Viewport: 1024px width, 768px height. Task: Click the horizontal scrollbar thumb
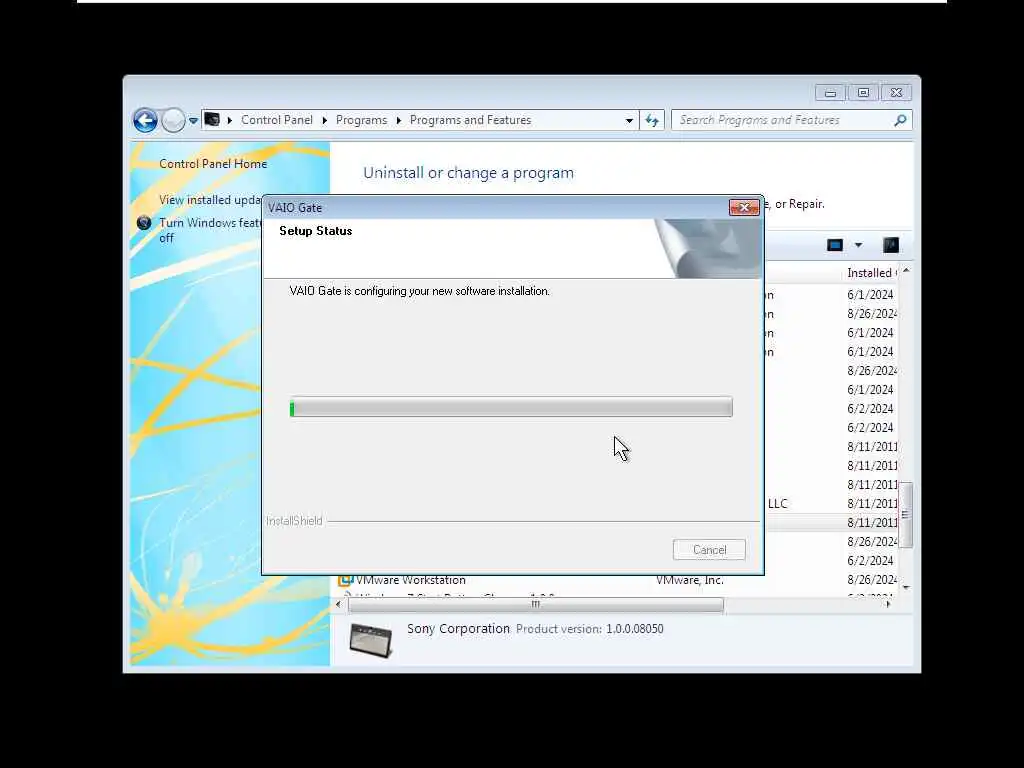point(536,605)
